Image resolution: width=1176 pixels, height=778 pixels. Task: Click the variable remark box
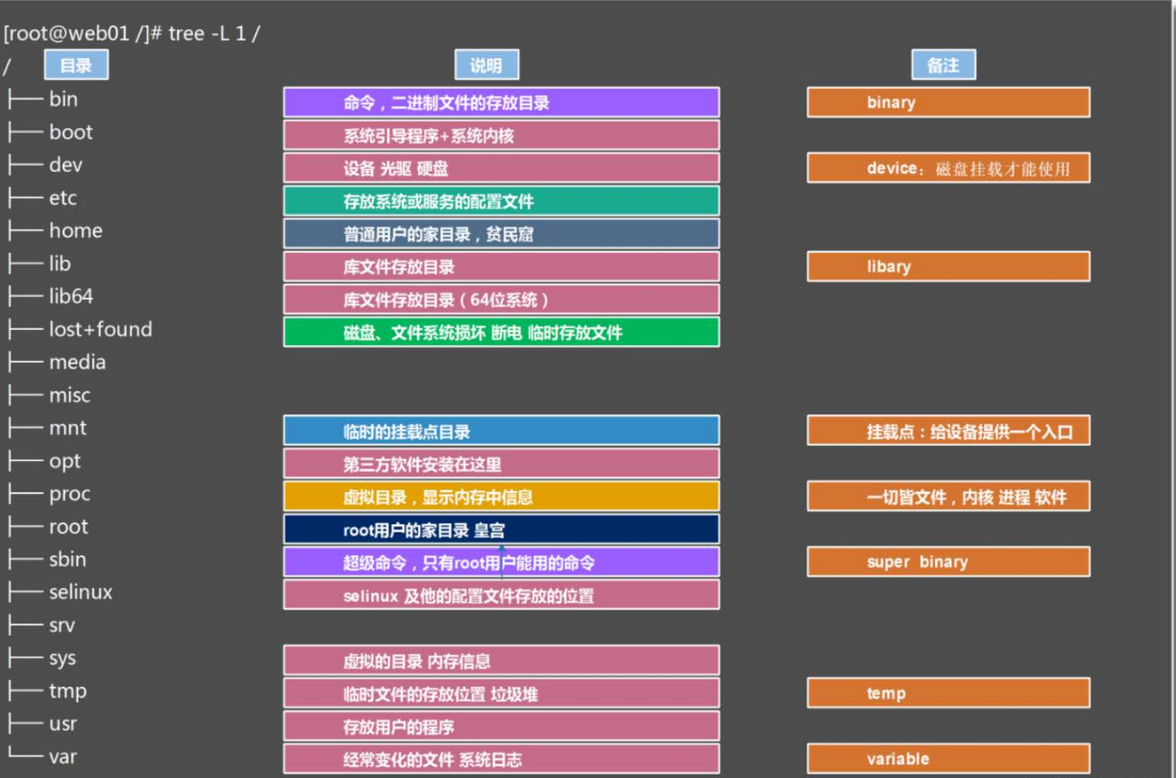(x=947, y=758)
